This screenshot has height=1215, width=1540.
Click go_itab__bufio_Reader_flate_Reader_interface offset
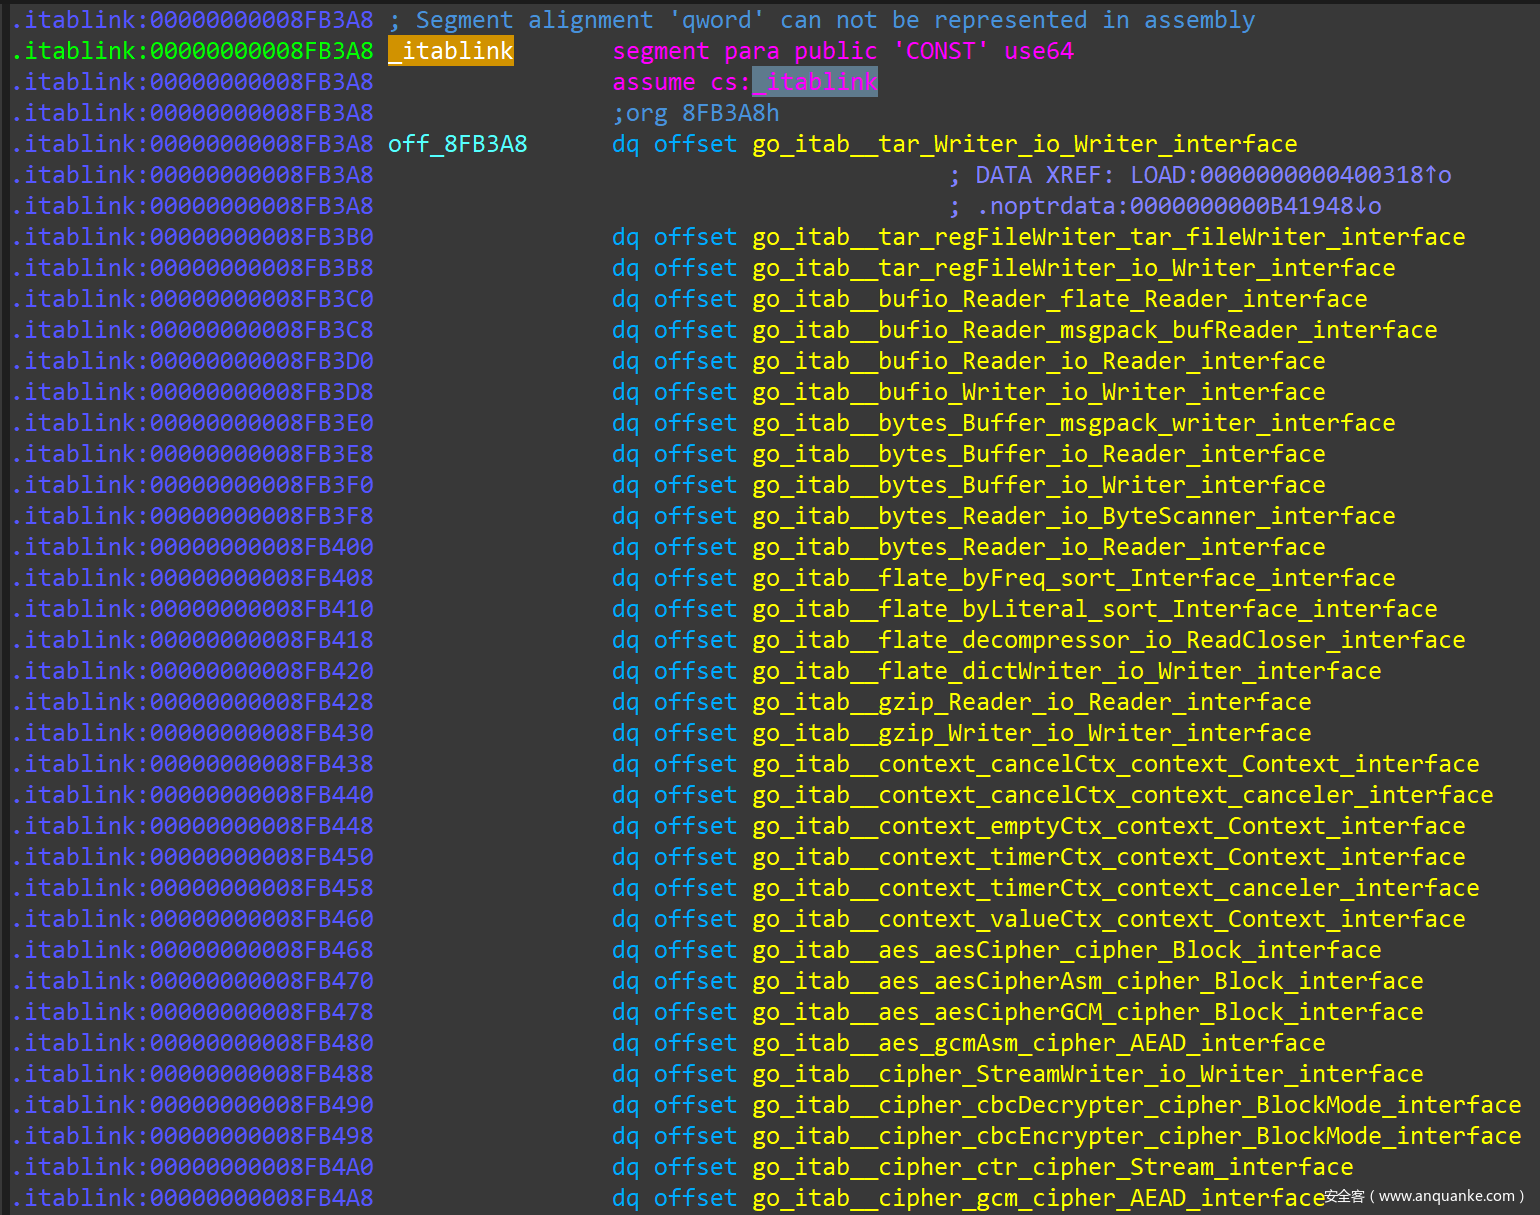tap(1059, 299)
